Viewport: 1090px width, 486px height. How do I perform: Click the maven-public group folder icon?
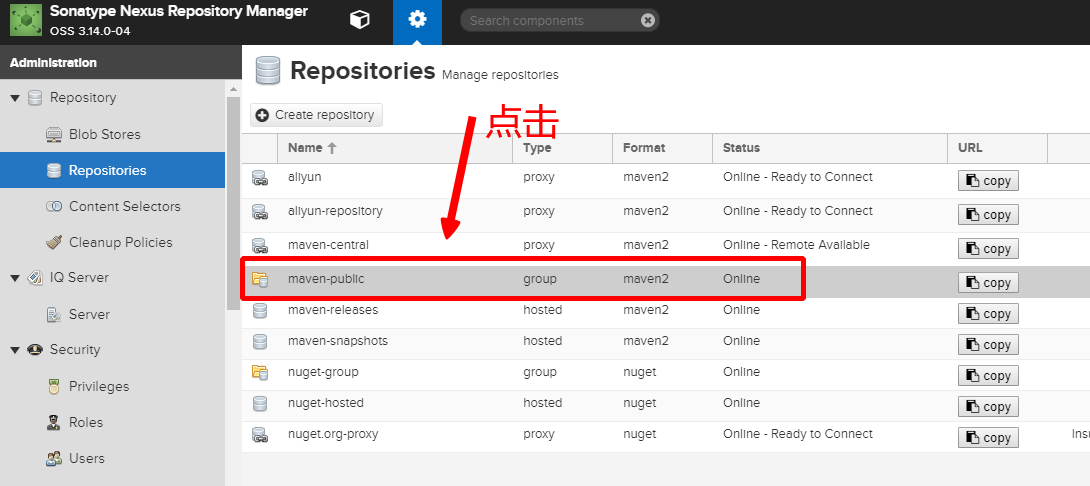pyautogui.click(x=260, y=280)
